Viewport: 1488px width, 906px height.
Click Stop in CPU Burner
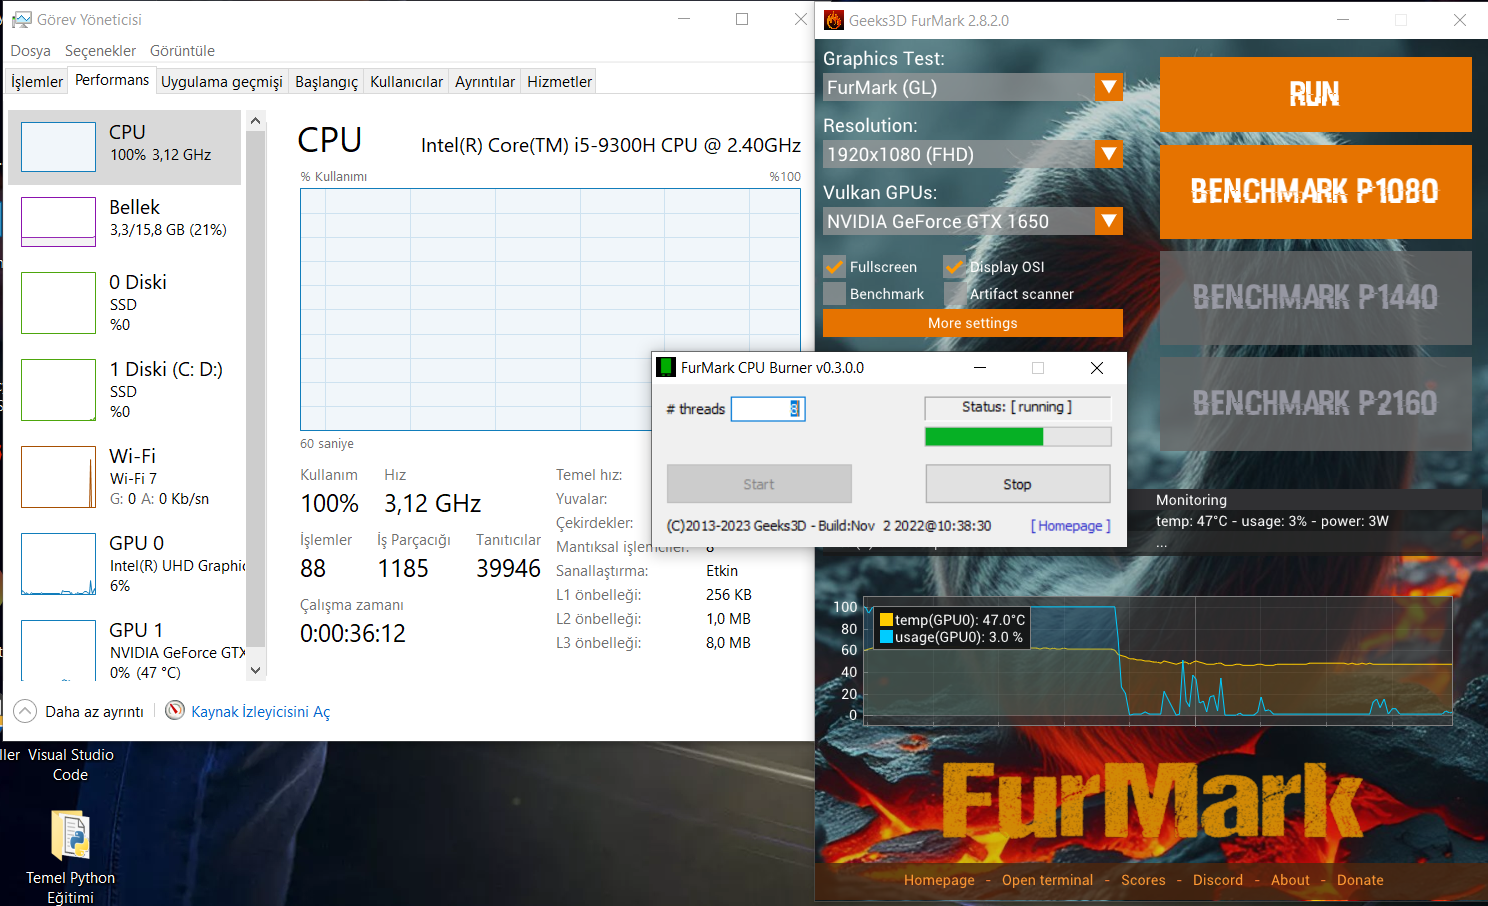[x=1018, y=484]
